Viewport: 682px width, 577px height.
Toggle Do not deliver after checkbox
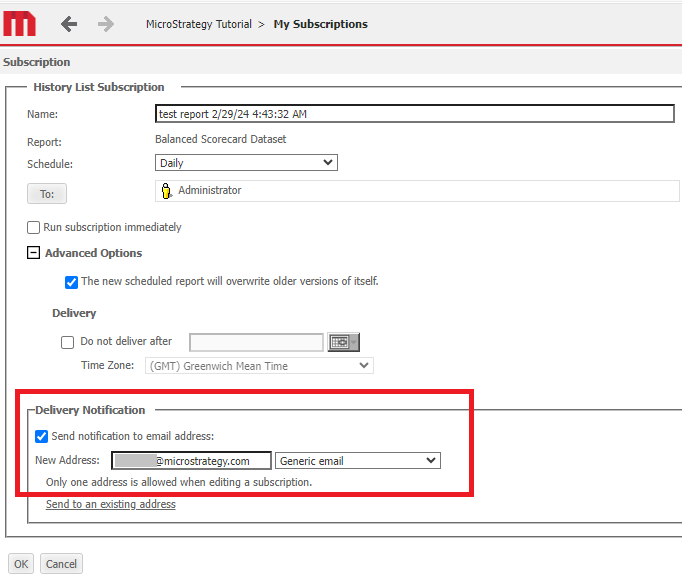click(67, 342)
